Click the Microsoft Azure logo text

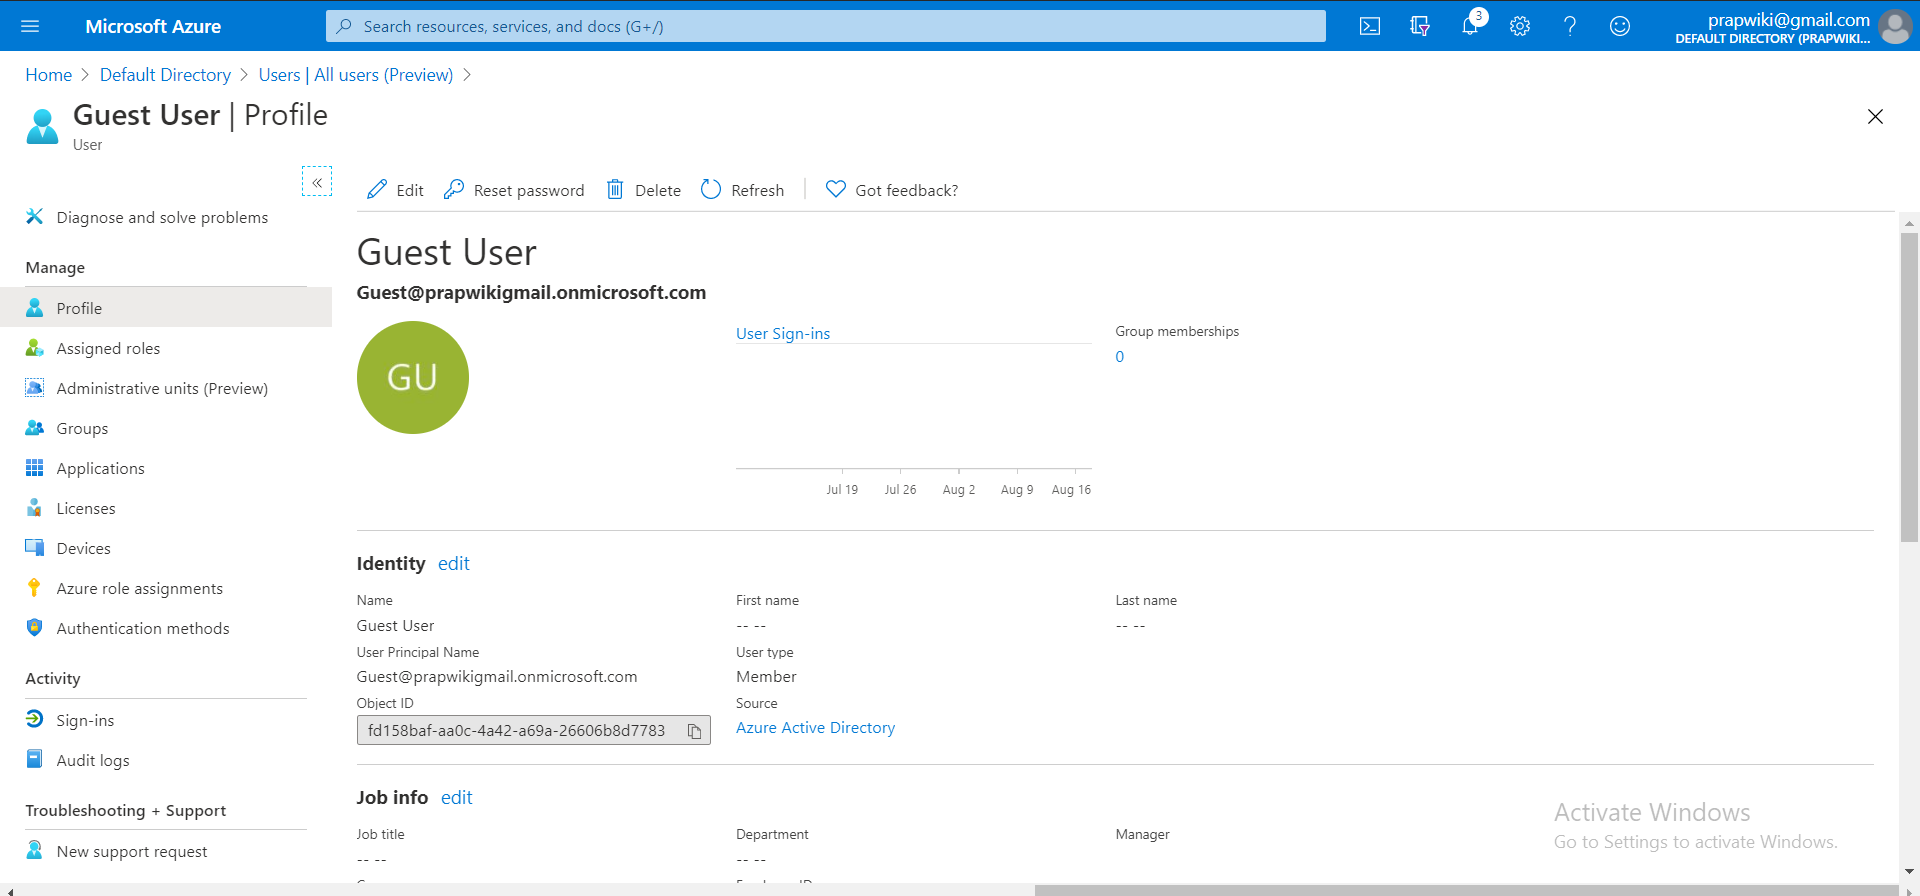153,26
